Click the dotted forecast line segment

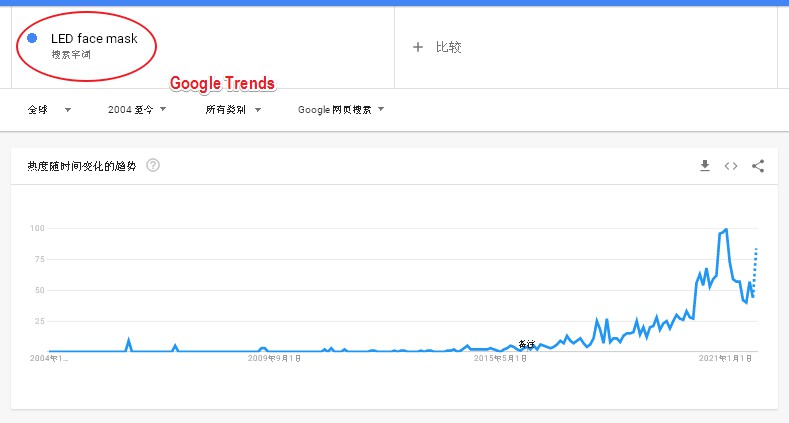755,272
